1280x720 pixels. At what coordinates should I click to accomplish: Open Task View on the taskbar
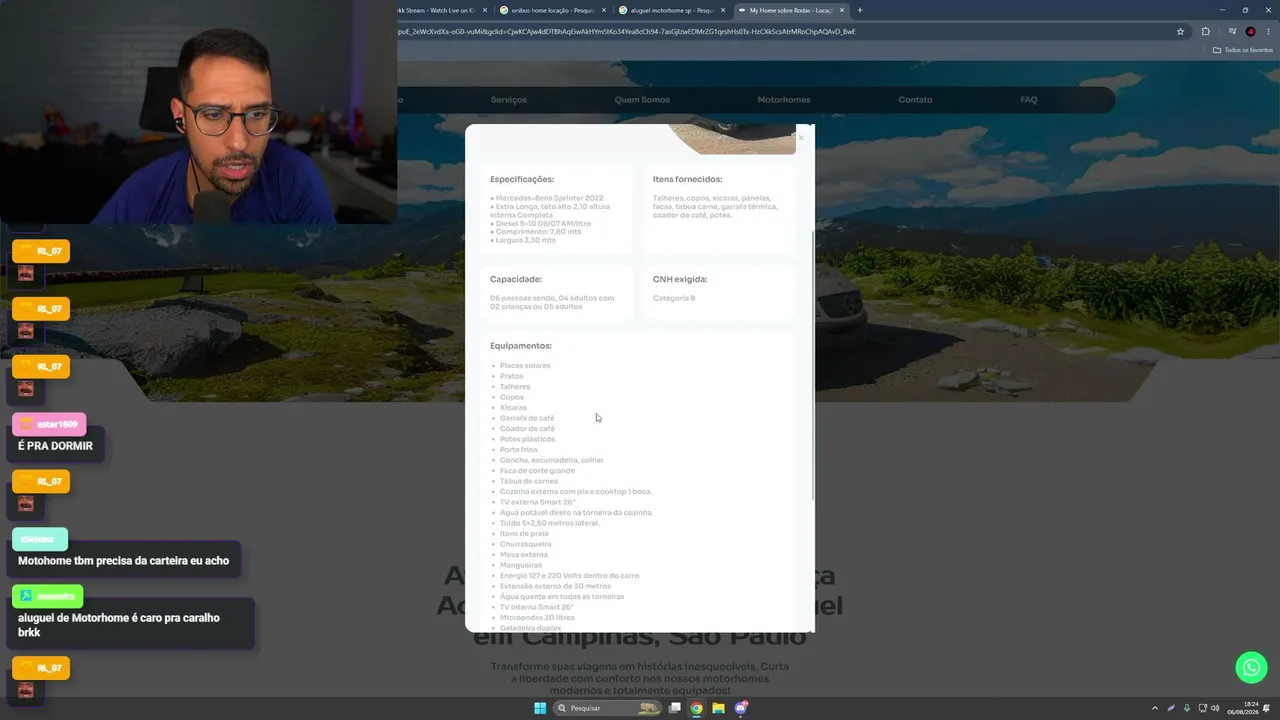tap(675, 708)
